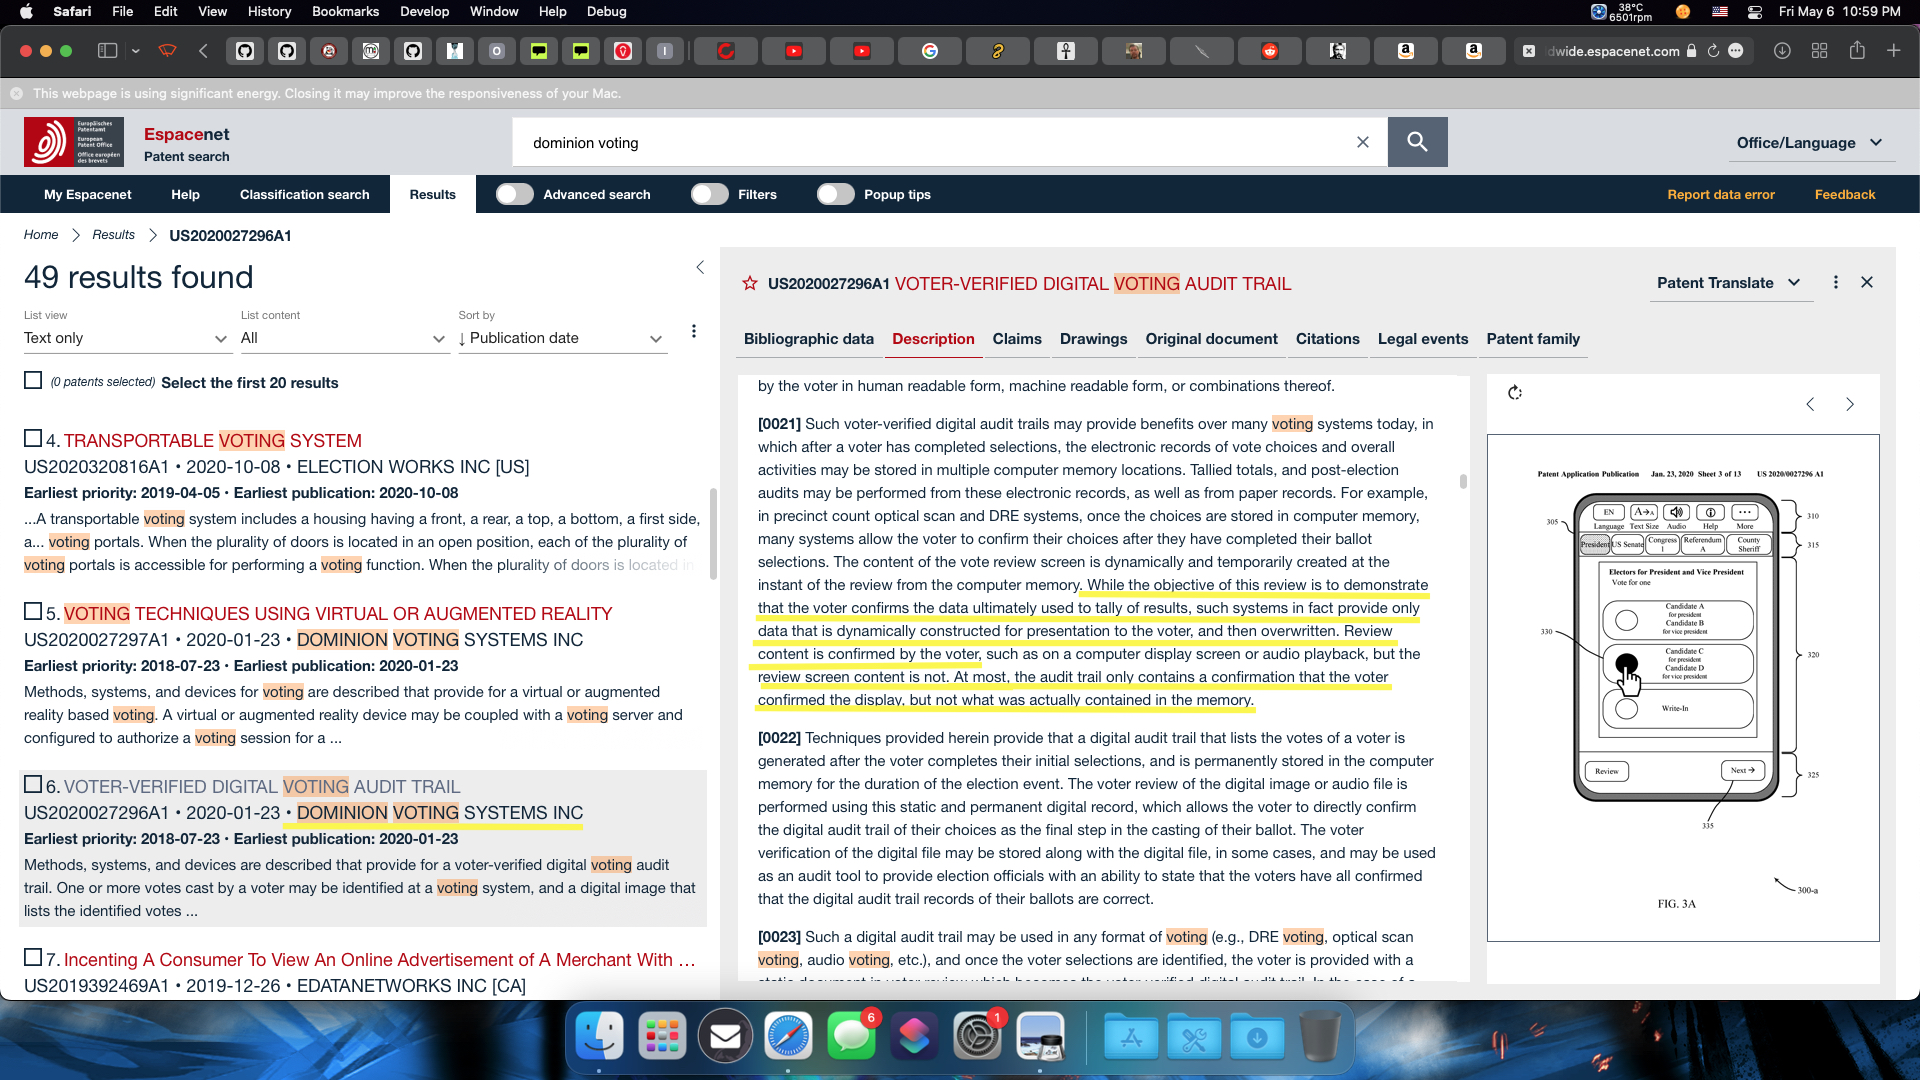Toggle the Filters switch
The height and width of the screenshot is (1080, 1920).
point(710,194)
